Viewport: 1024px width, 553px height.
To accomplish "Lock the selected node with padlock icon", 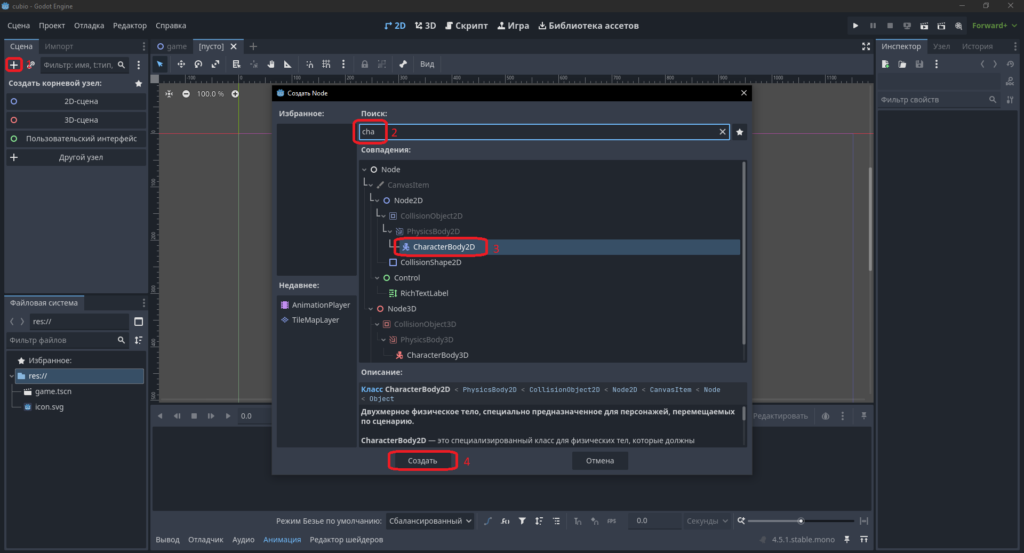I will (364, 64).
